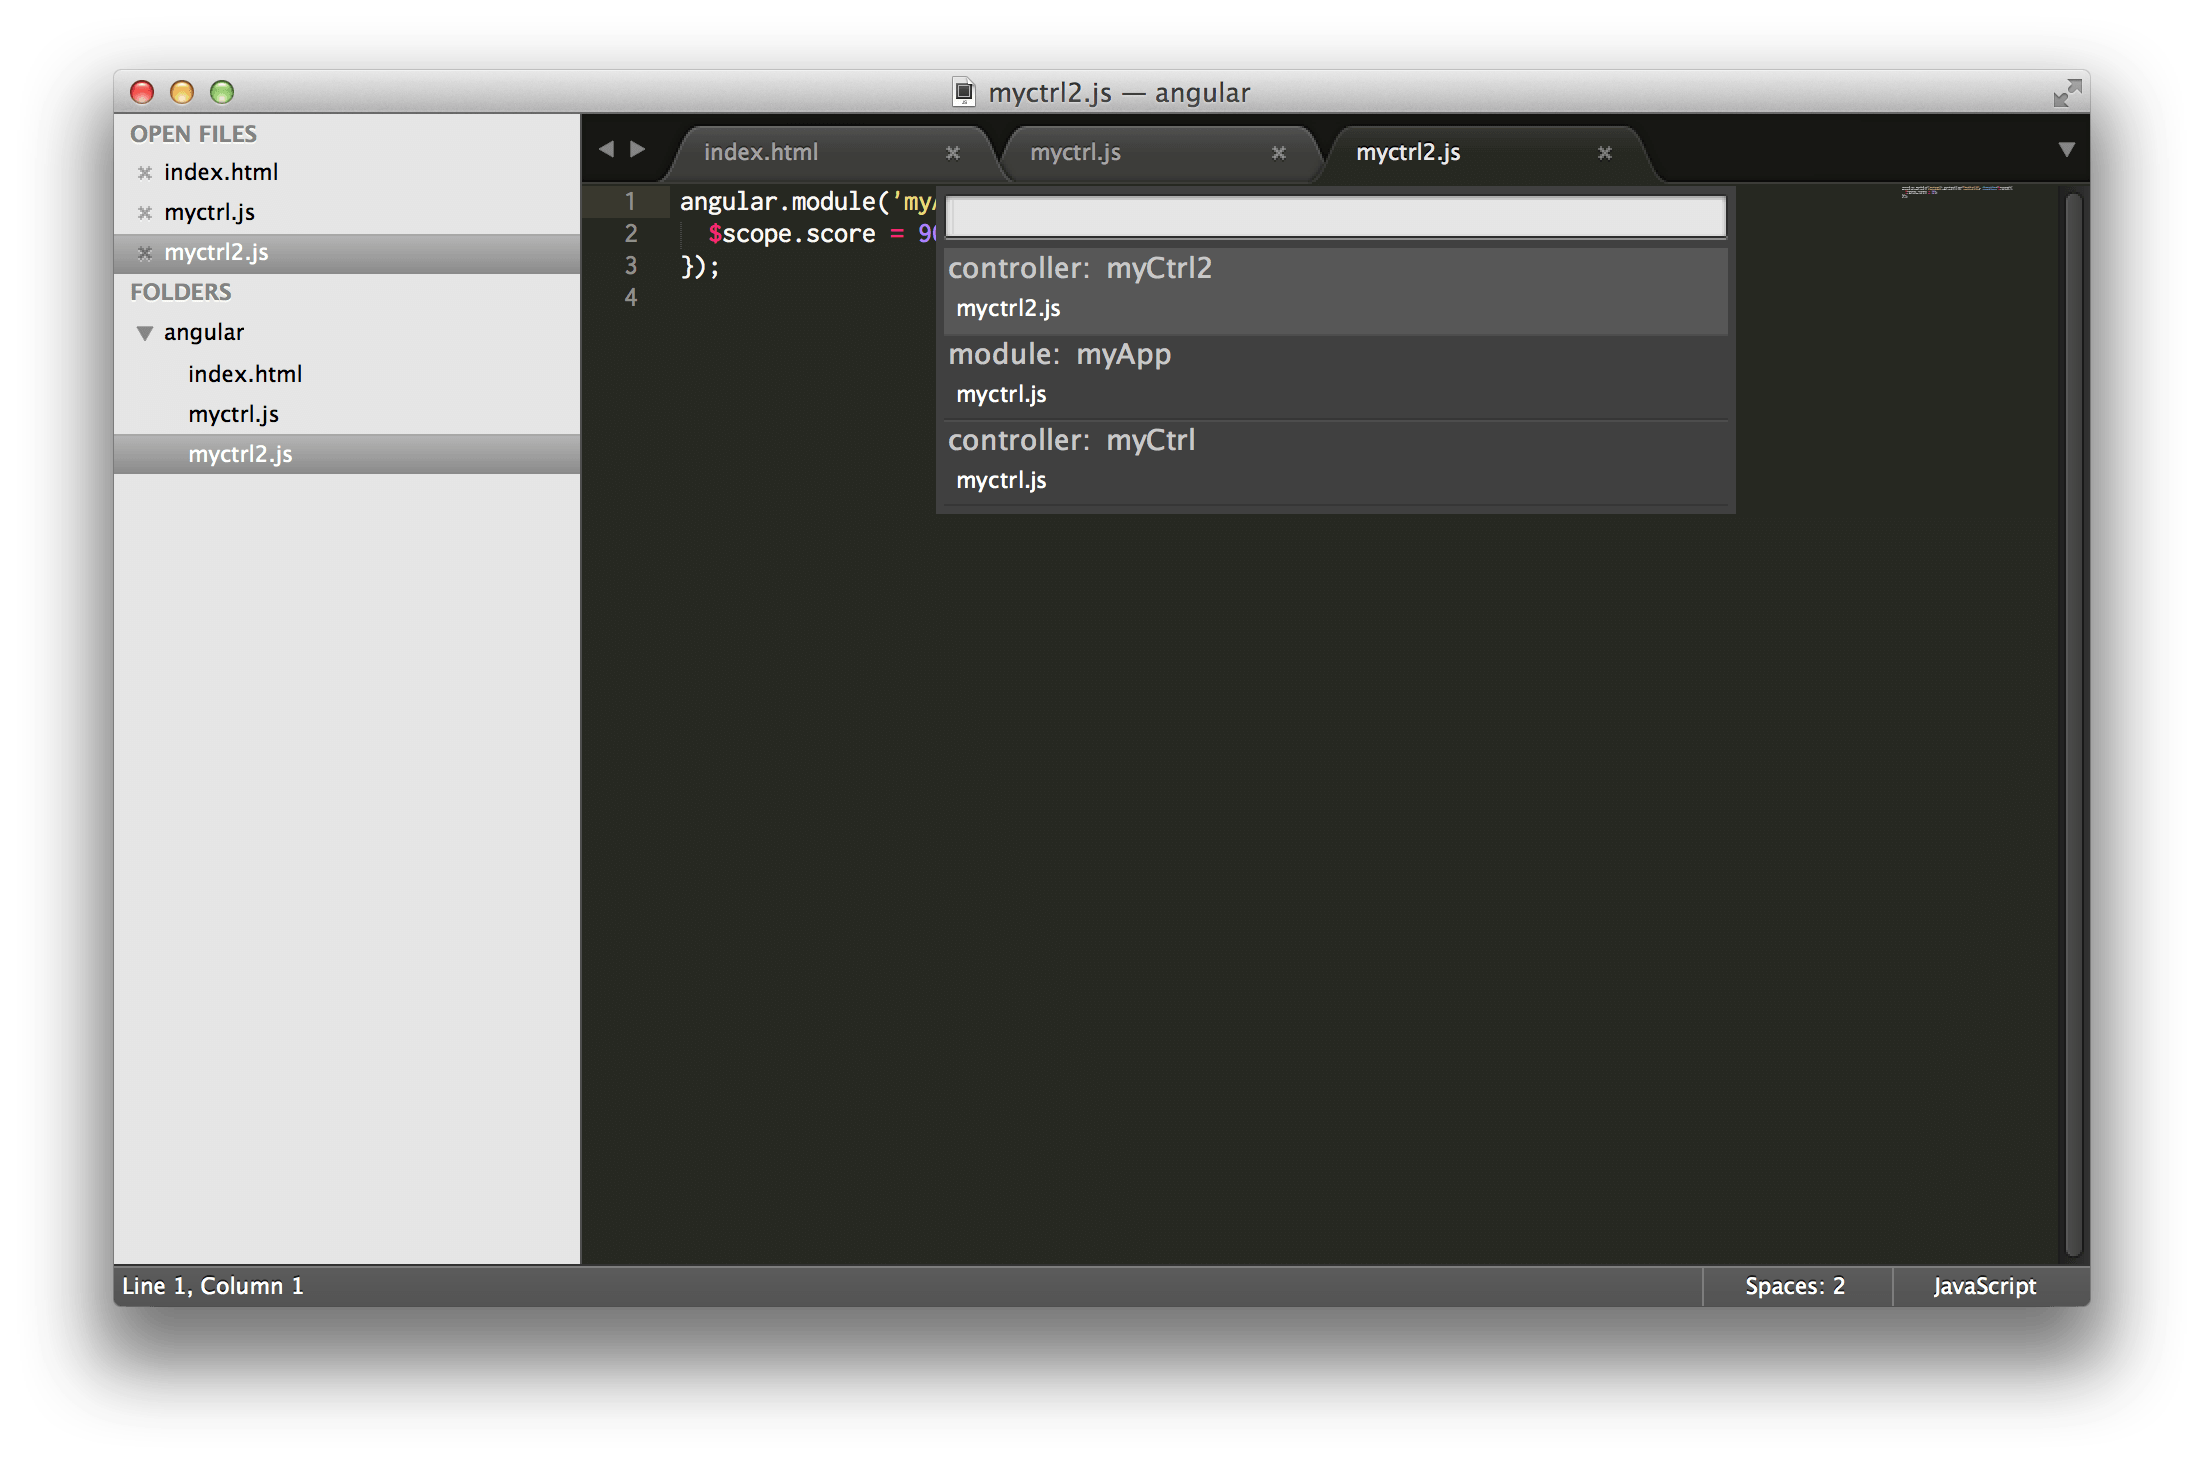Go to next tab with right arrow

[x=638, y=150]
